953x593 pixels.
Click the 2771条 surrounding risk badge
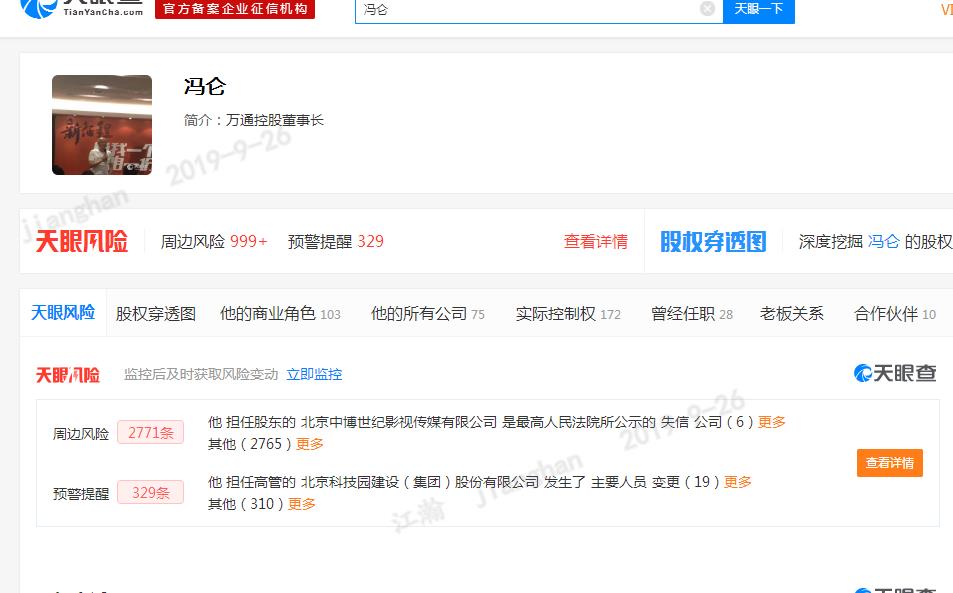point(150,433)
